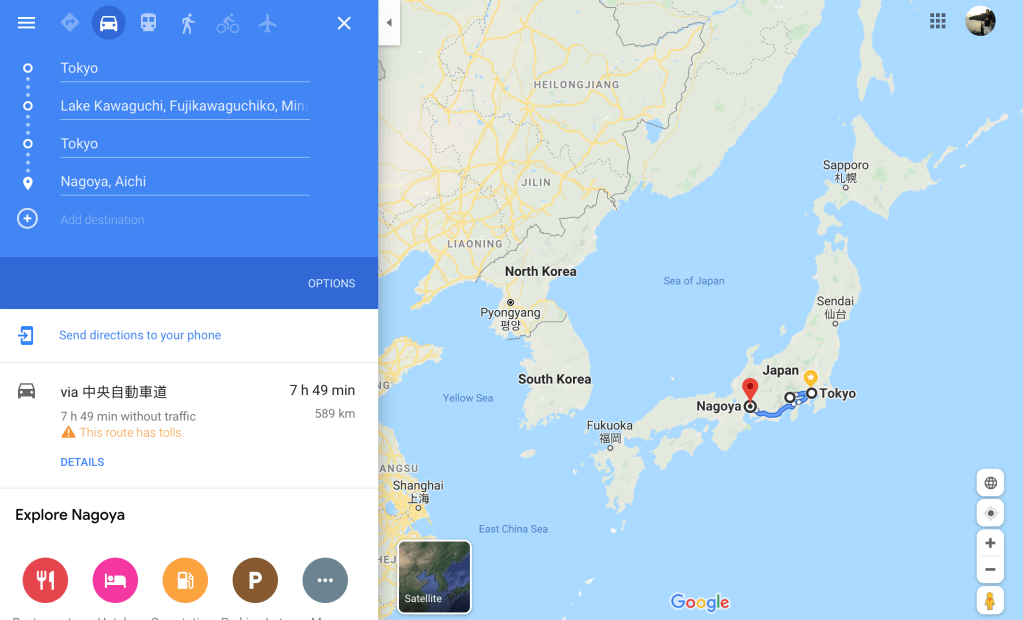Open Restaurants category in Explore Nagoya
The width and height of the screenshot is (1023, 620).
pos(45,580)
